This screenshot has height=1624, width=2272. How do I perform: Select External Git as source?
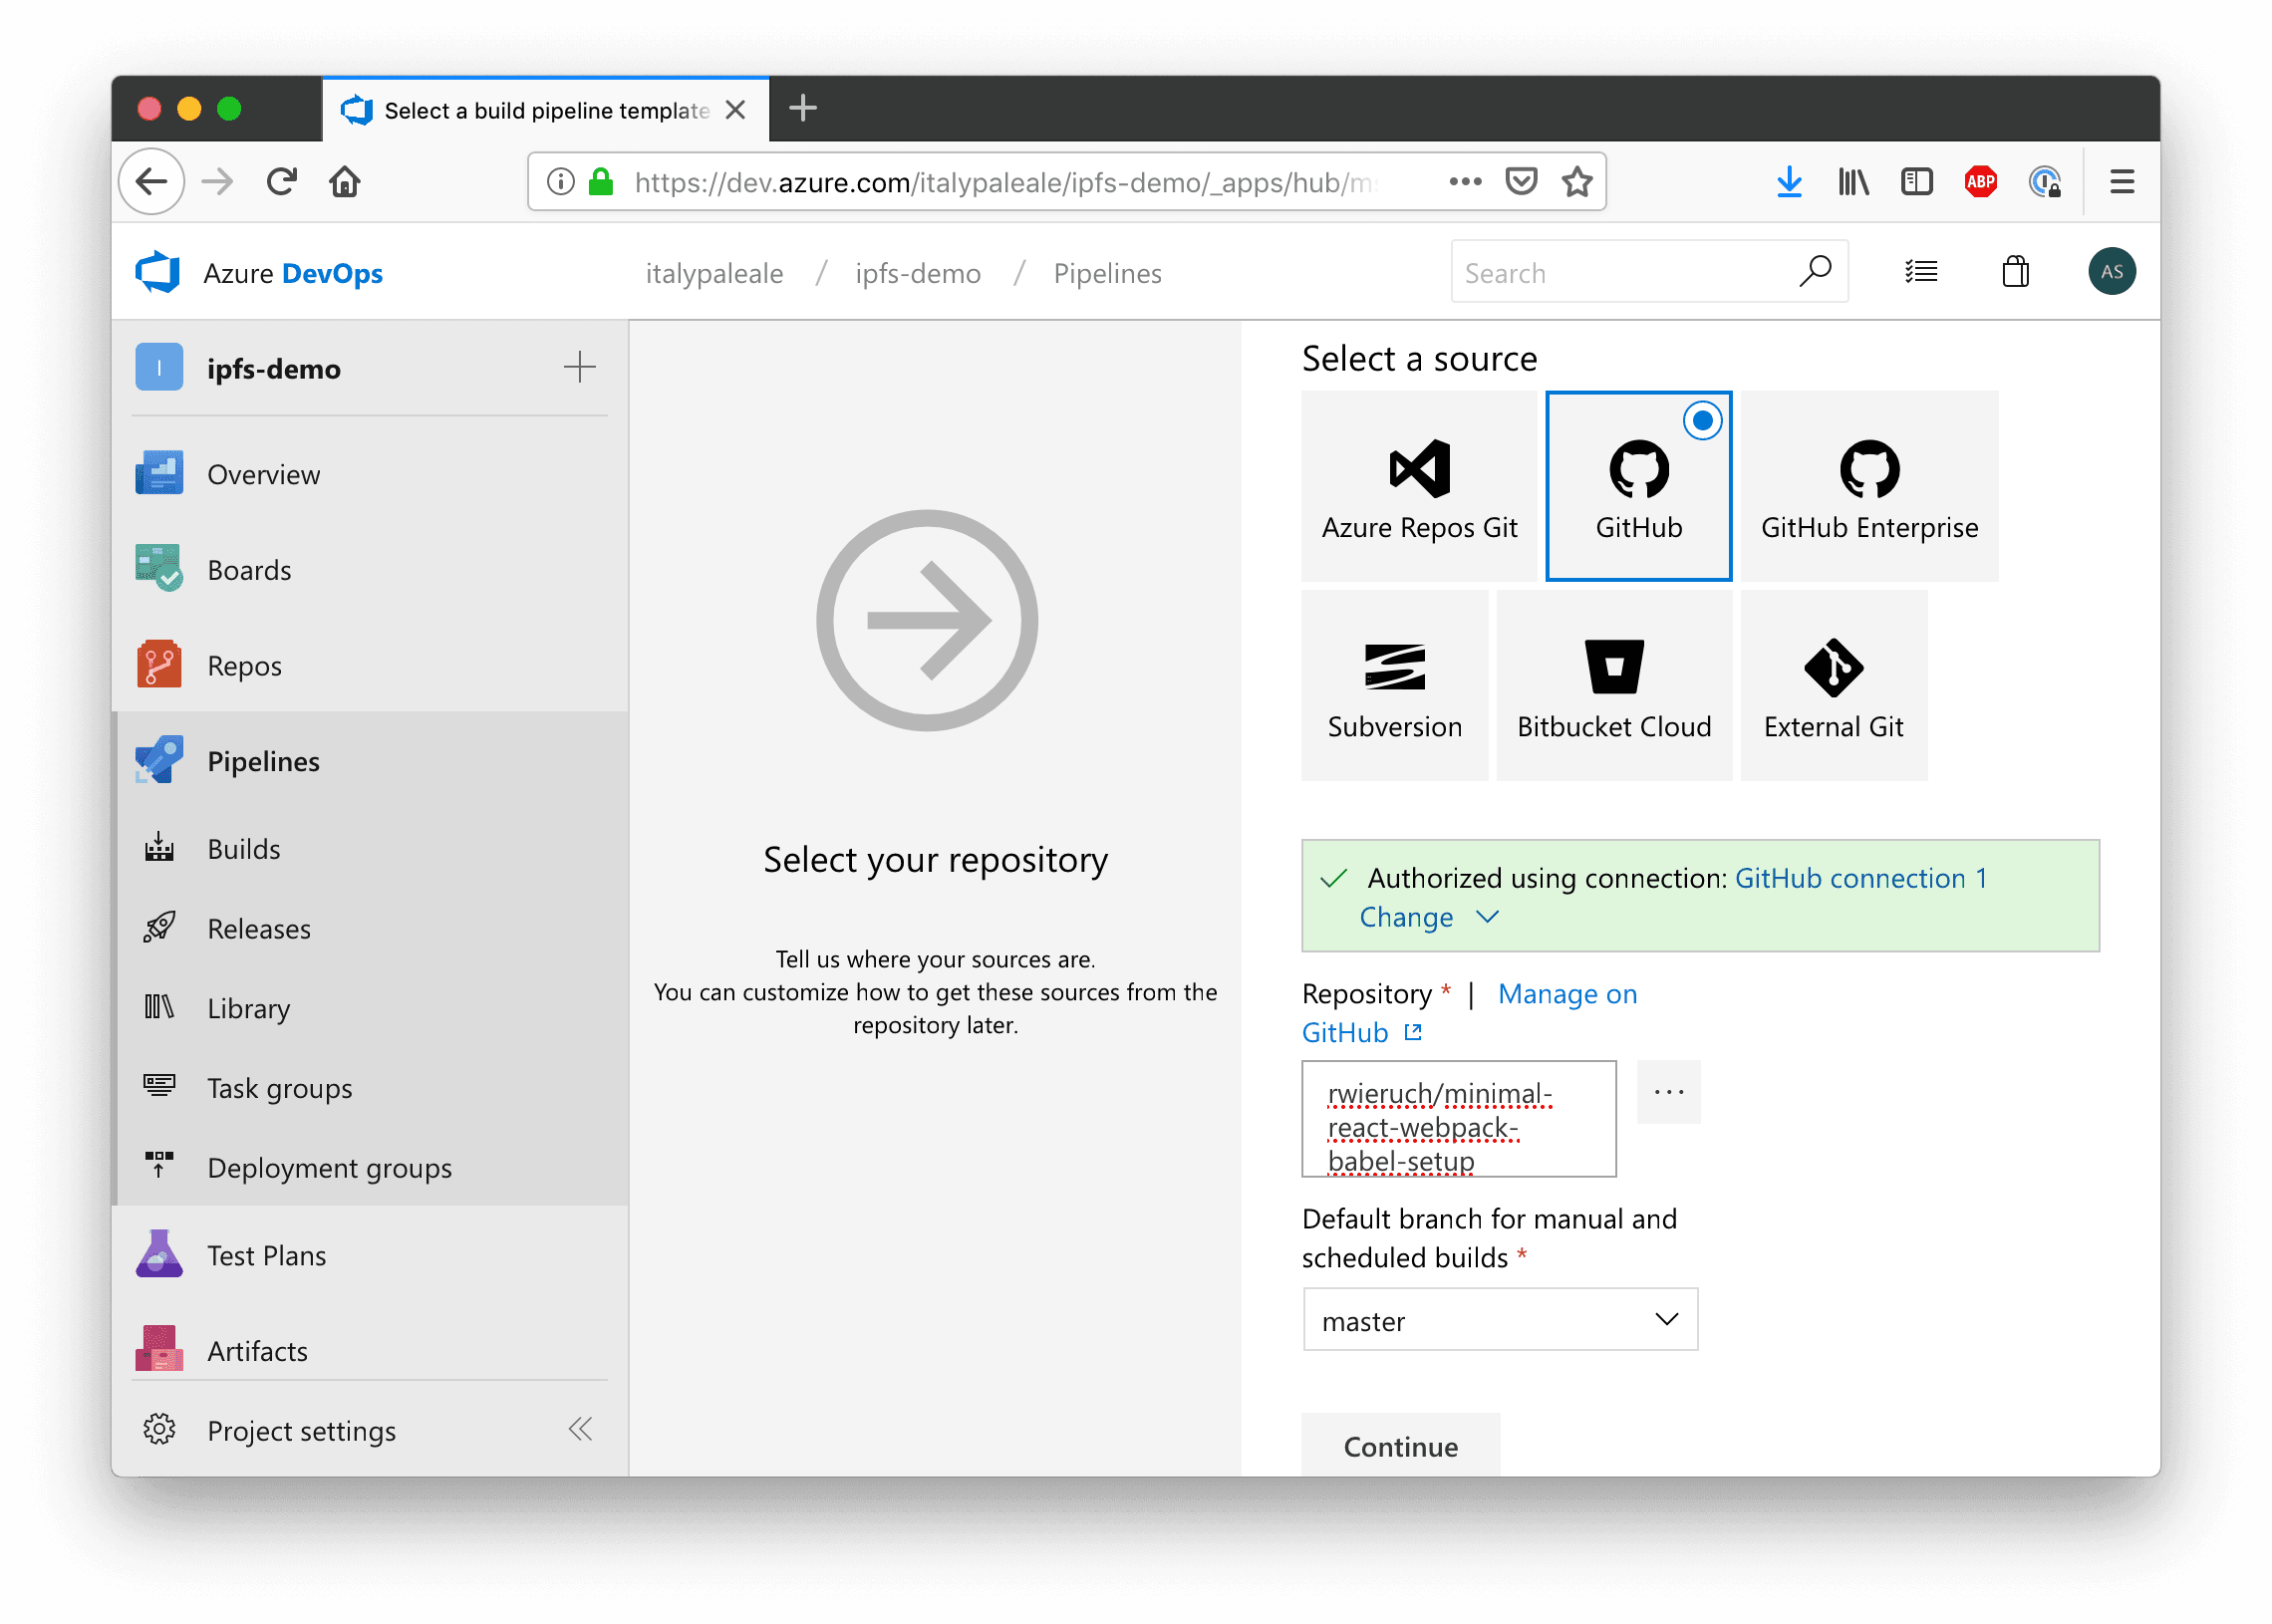pyautogui.click(x=1833, y=685)
